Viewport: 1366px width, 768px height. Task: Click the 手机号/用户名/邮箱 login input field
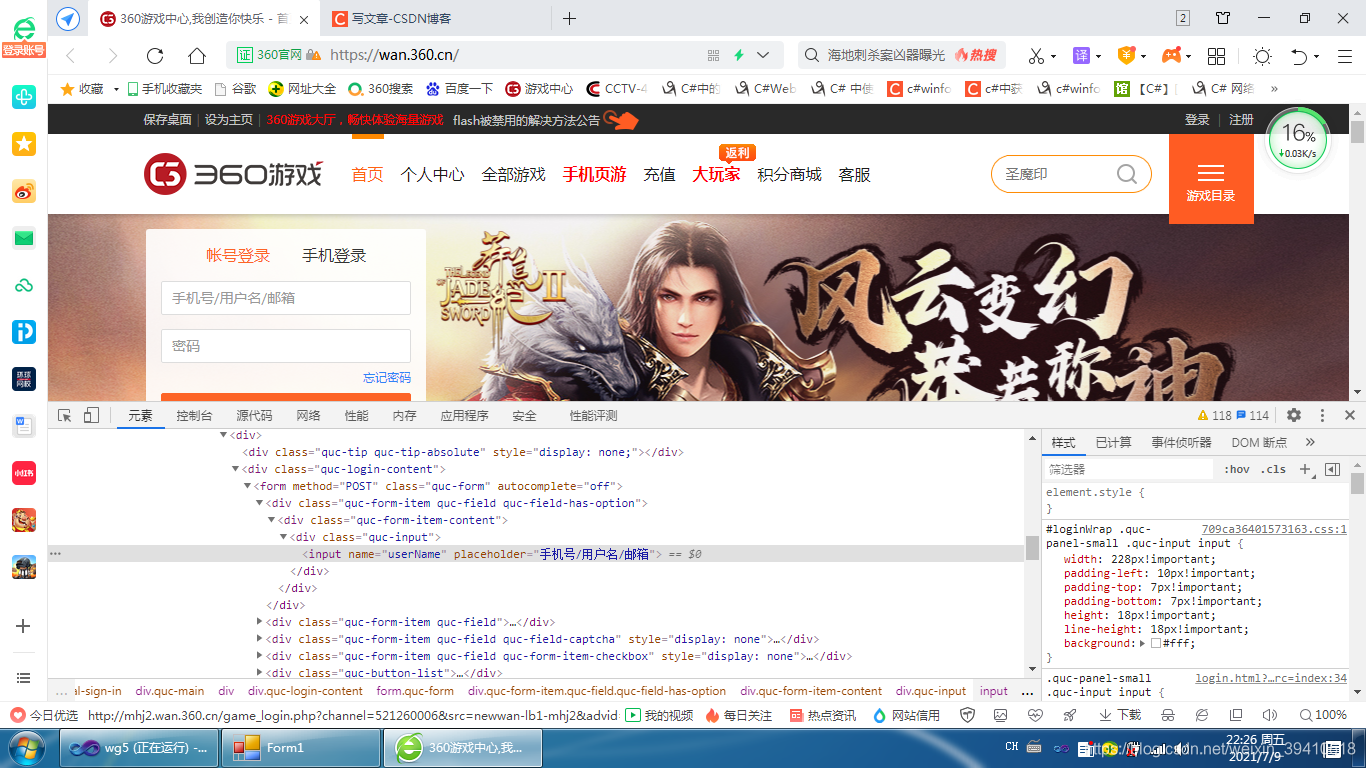pyautogui.click(x=285, y=298)
